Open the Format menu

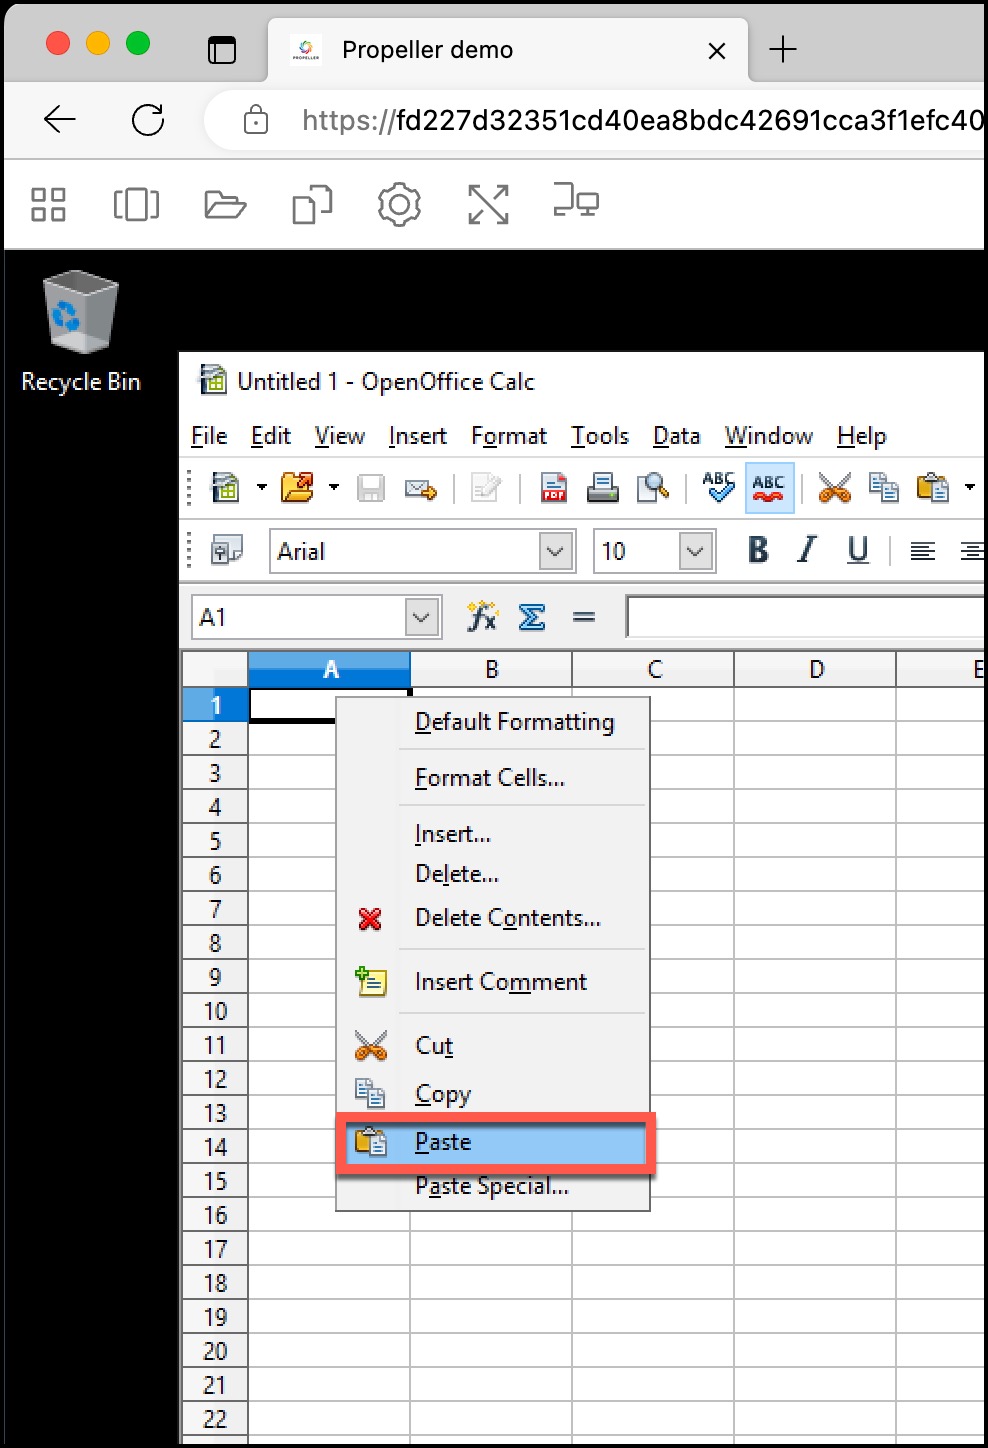(x=509, y=436)
